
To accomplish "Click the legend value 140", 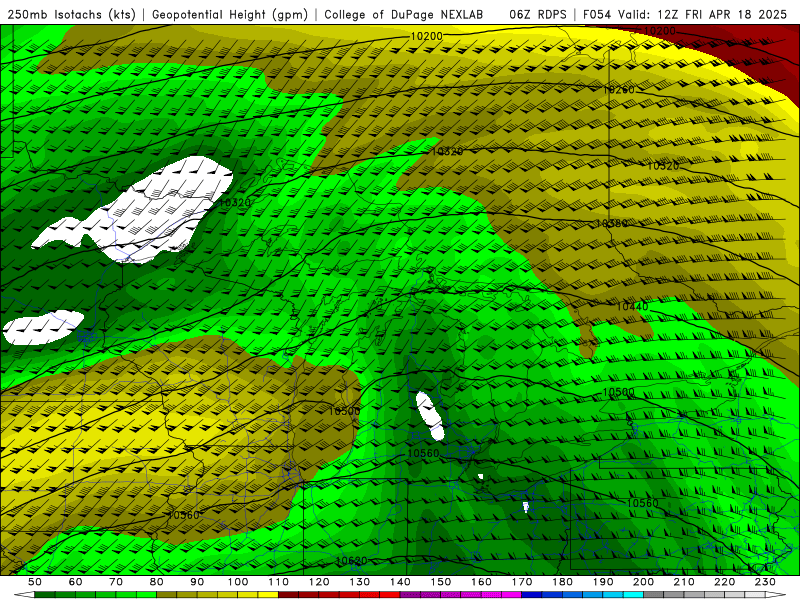I will [x=400, y=582].
